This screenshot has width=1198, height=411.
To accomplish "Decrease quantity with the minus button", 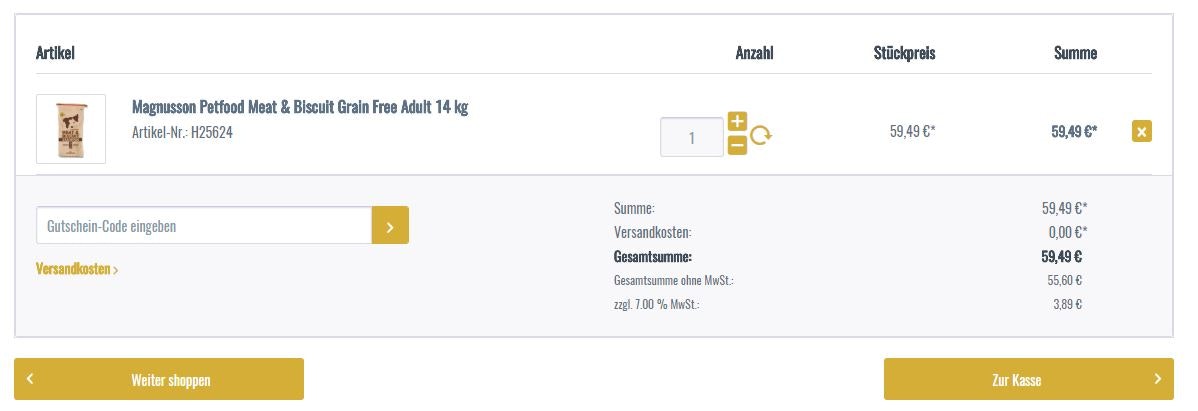I will [x=737, y=146].
